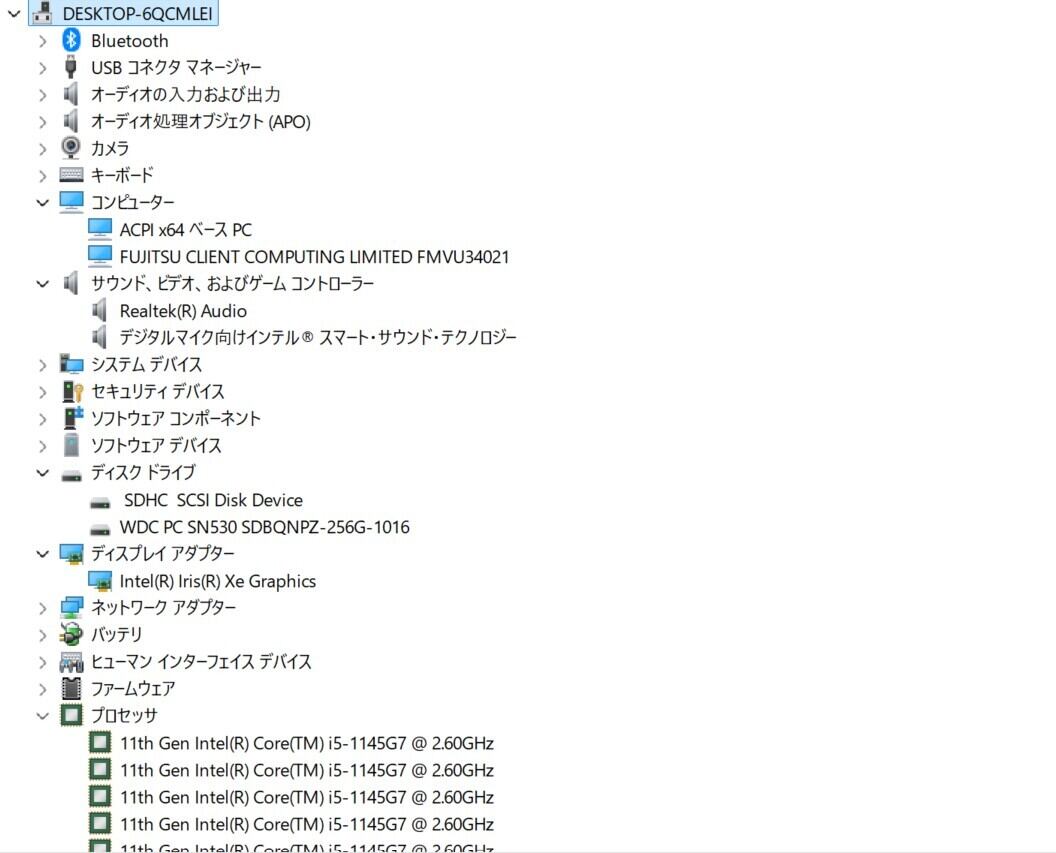This screenshot has width=1056, height=853.
Task: Expand the バッテリ category
Action: click(43, 635)
